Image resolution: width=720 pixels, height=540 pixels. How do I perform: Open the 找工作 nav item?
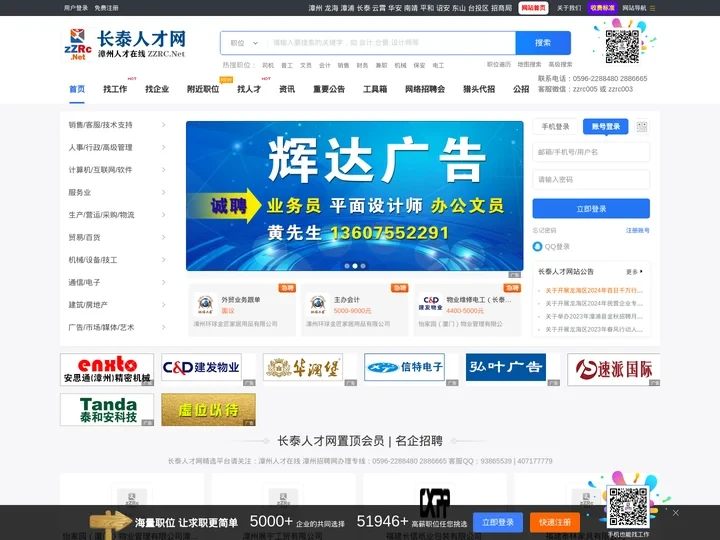[x=115, y=89]
